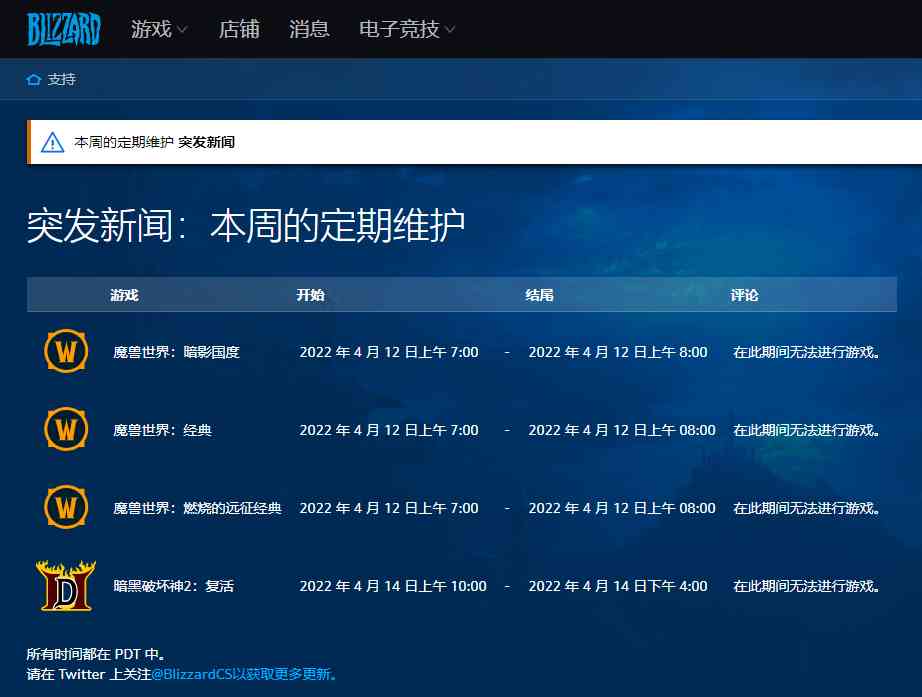Click the 评论 column header
This screenshot has width=922, height=697.
click(x=744, y=295)
